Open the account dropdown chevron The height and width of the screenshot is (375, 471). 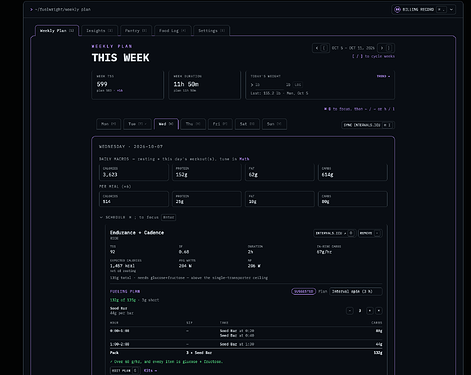[x=451, y=9]
